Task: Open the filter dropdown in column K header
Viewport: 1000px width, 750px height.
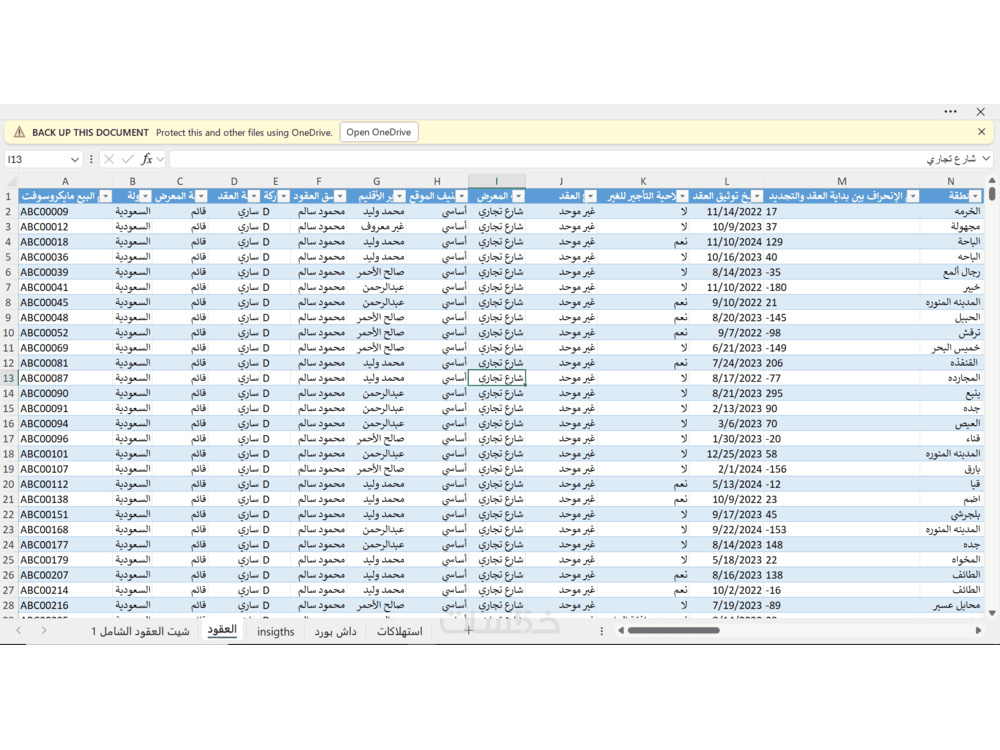Action: click(682, 196)
